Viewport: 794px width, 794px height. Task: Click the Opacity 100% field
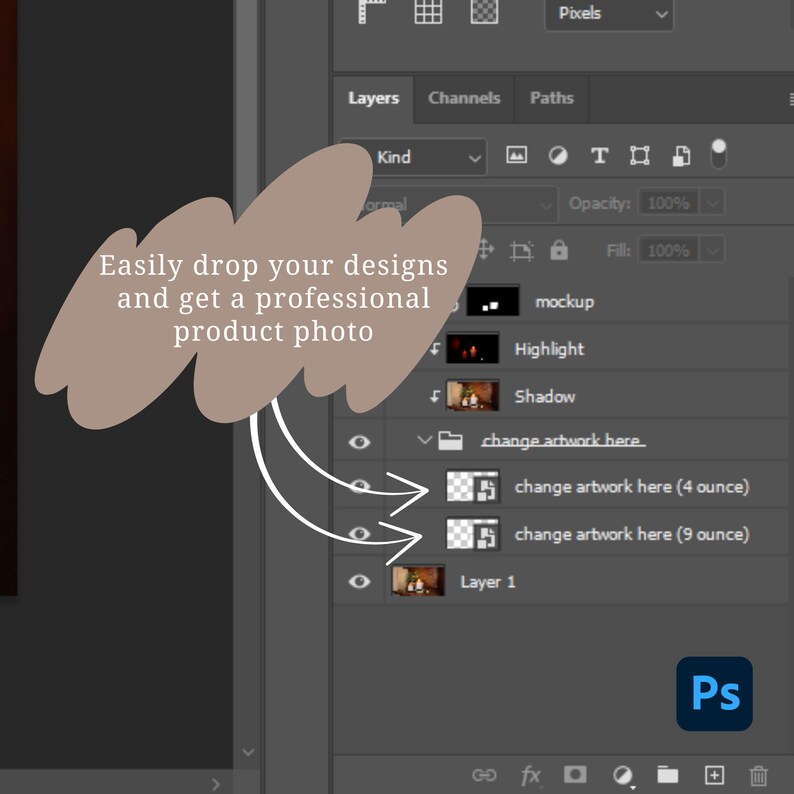point(668,204)
